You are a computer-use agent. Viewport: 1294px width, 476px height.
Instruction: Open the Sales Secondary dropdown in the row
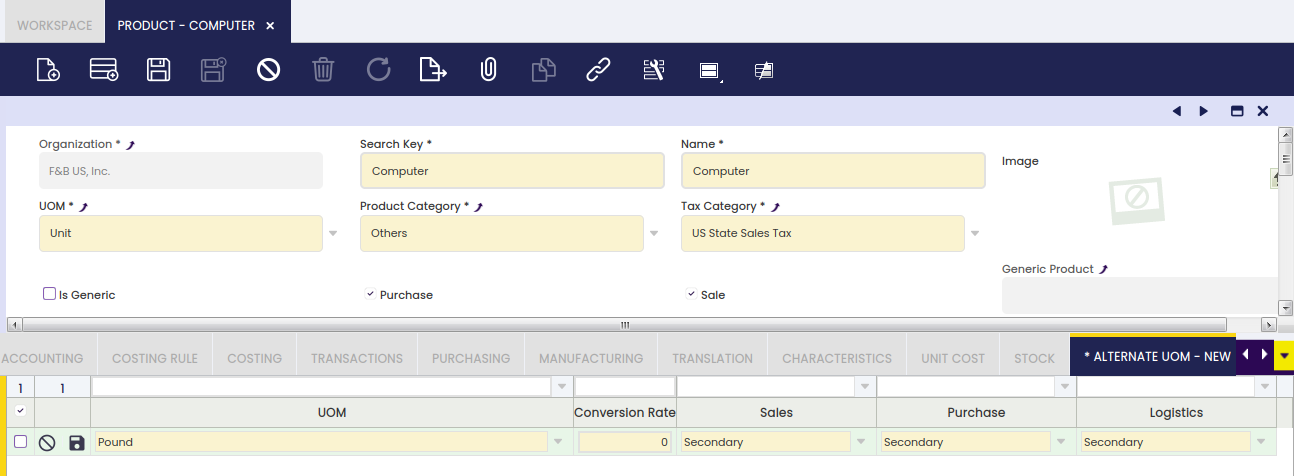point(861,442)
